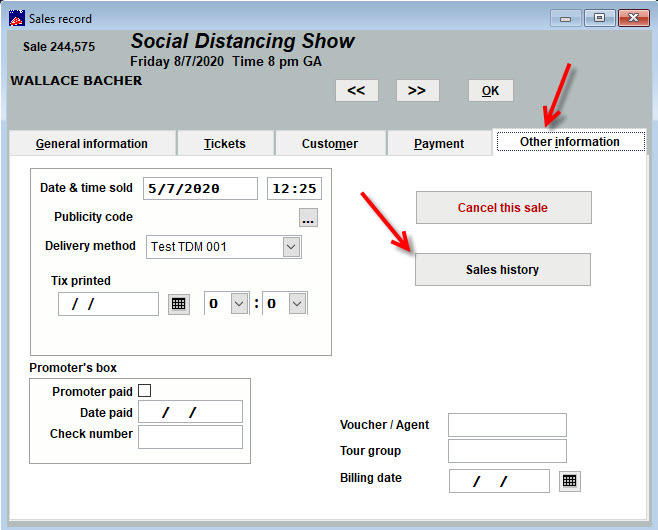Open the Tix printed minute dropdown
The height and width of the screenshot is (530, 658).
297,304
